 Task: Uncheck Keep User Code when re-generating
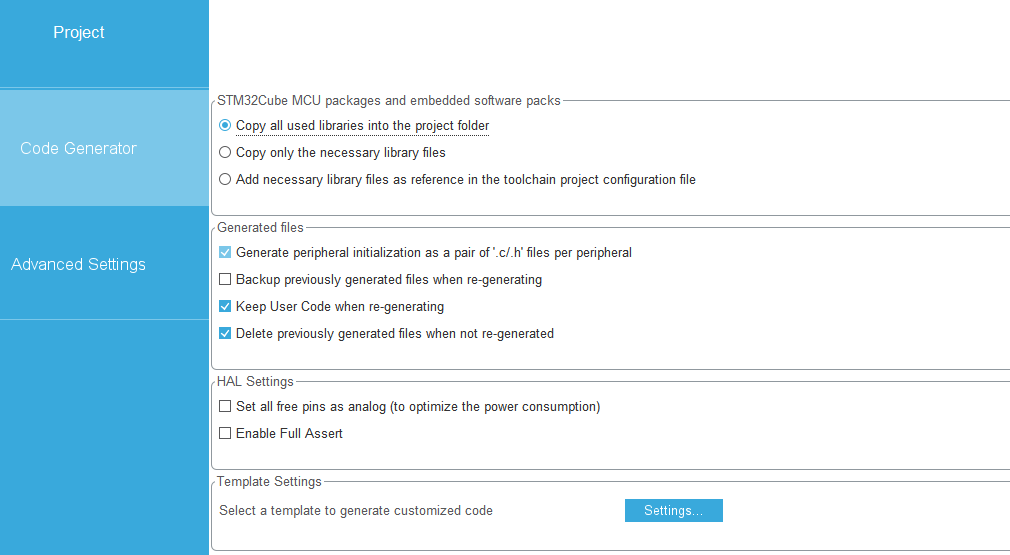(x=225, y=307)
